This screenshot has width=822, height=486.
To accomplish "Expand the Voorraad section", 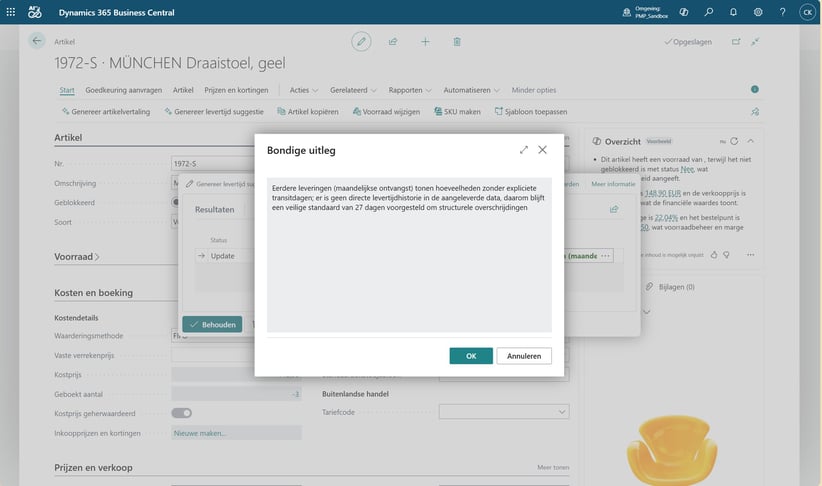I will [x=77, y=256].
